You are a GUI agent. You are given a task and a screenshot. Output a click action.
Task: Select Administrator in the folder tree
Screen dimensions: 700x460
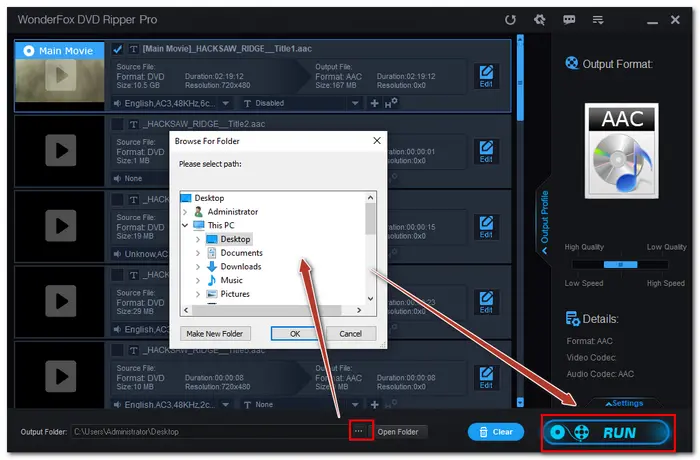[x=226, y=212]
